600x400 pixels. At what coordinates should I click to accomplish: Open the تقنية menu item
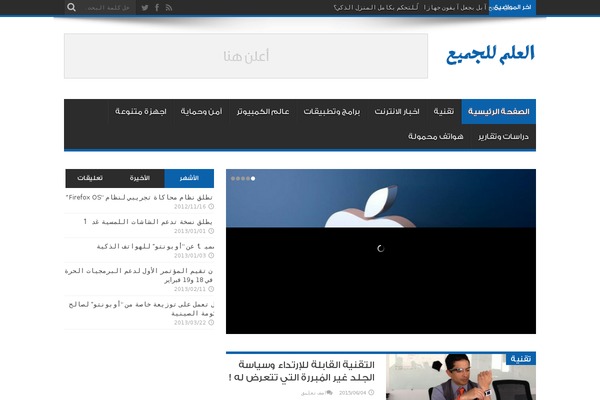(444, 111)
